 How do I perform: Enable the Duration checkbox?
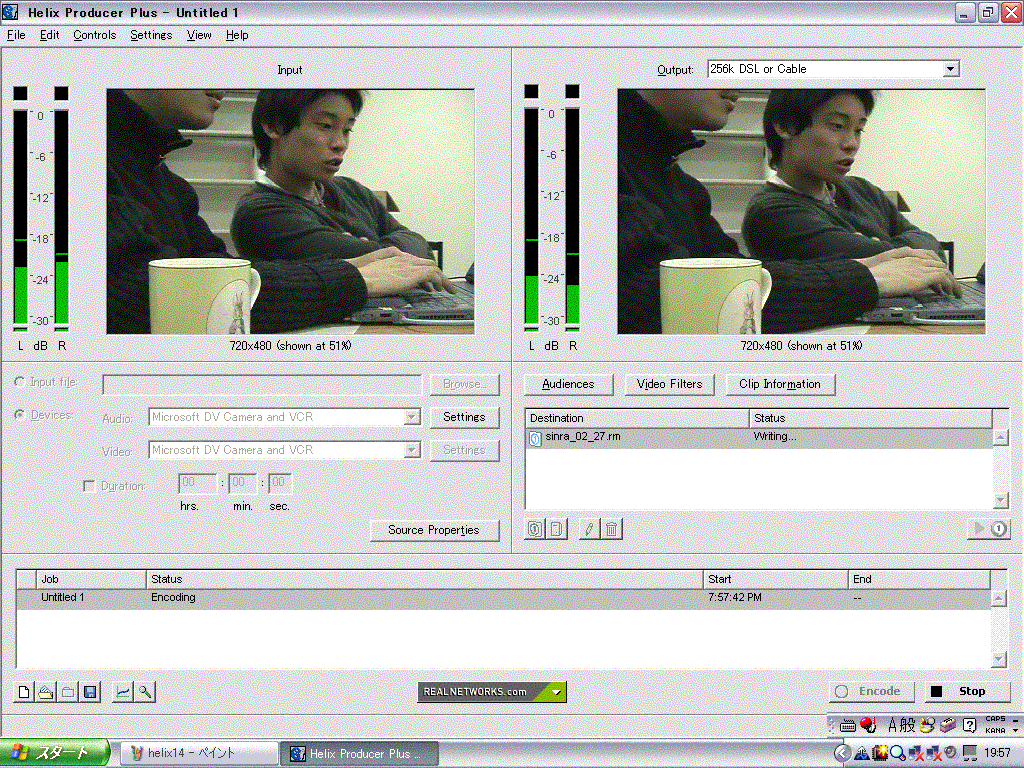pos(90,486)
